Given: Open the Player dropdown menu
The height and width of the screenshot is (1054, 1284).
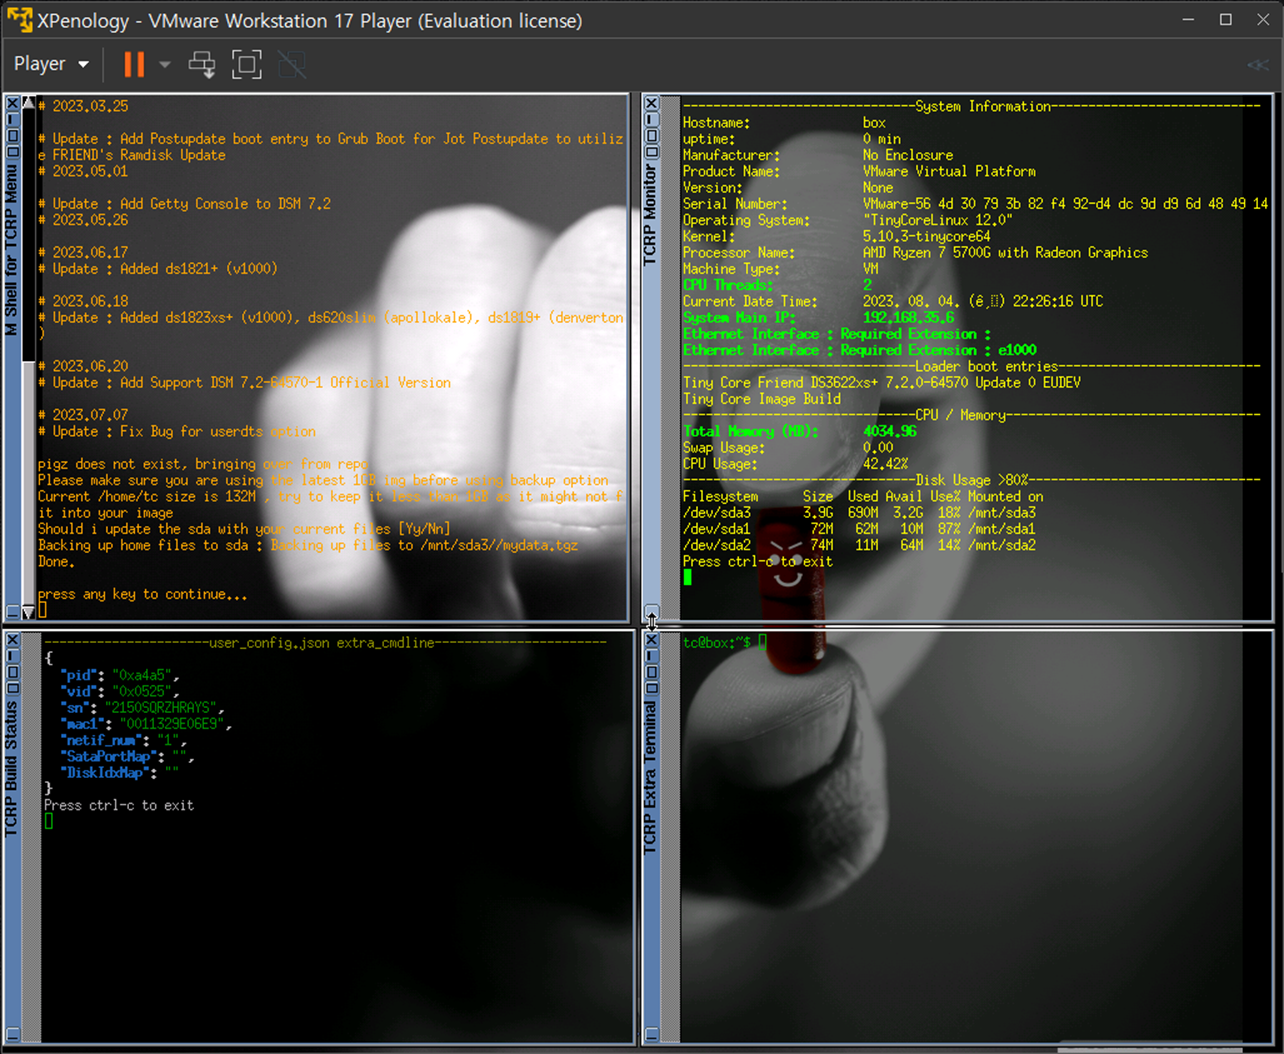Looking at the screenshot, I should point(51,64).
